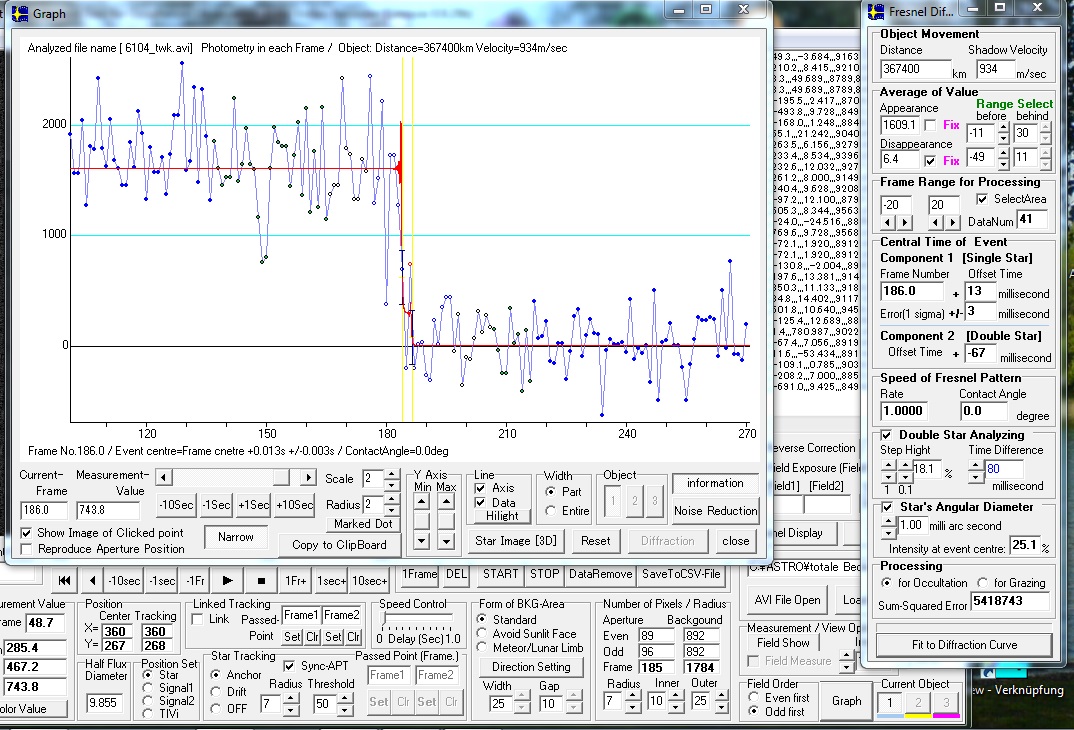This screenshot has height=730, width=1074.
Task: Click the Noise Reduction button
Action: click(x=715, y=511)
